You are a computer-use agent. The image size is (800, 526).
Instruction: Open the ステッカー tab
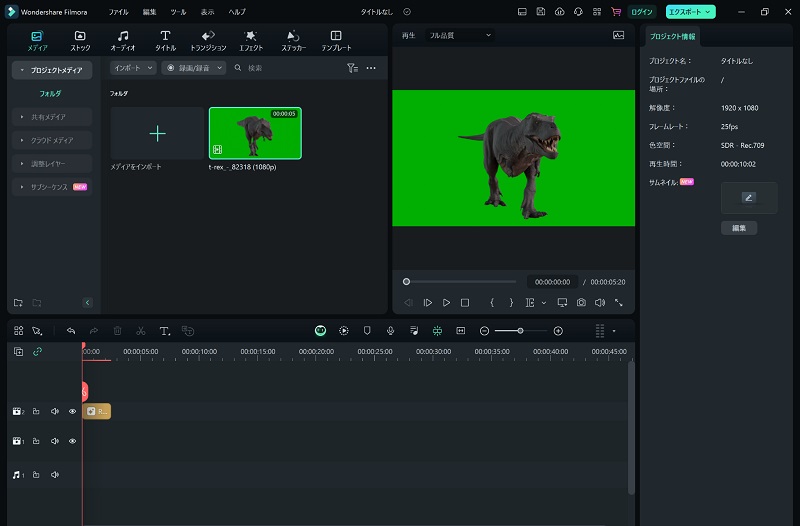293,41
